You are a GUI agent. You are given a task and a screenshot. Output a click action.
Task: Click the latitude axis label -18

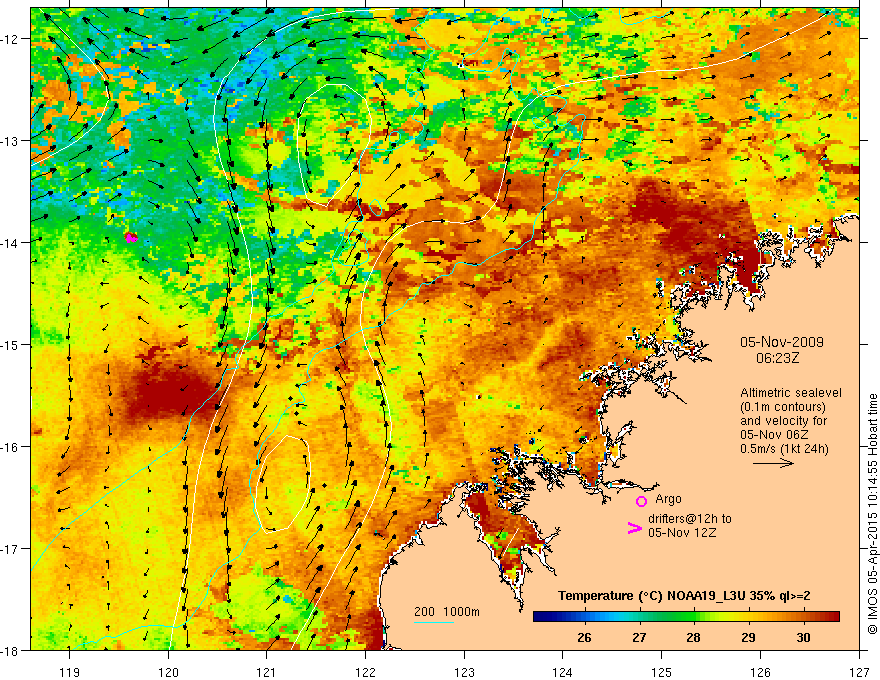[10, 651]
